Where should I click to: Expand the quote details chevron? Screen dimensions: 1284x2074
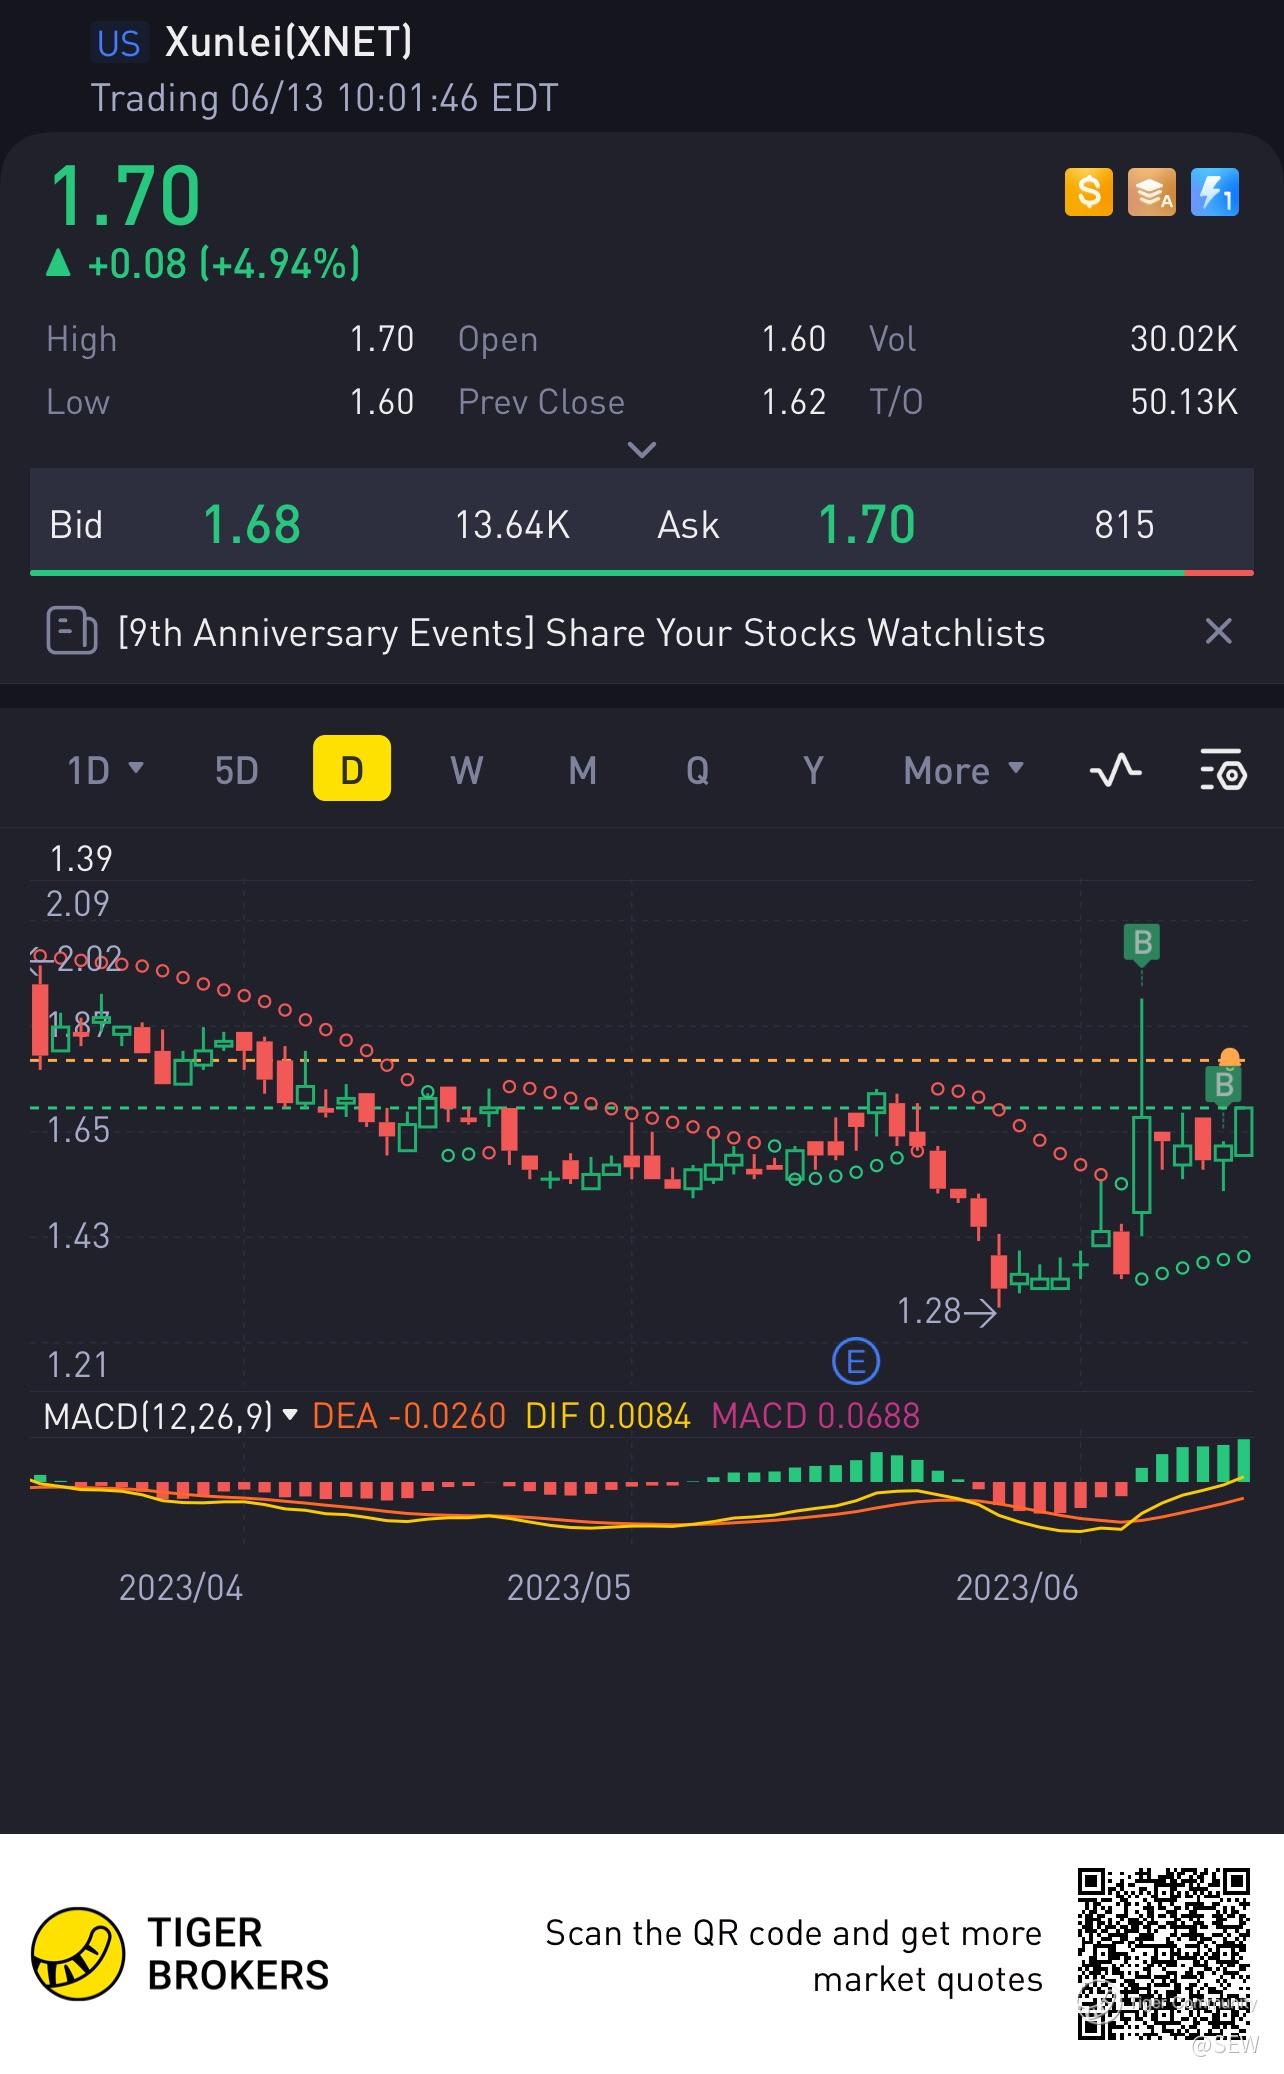point(641,449)
